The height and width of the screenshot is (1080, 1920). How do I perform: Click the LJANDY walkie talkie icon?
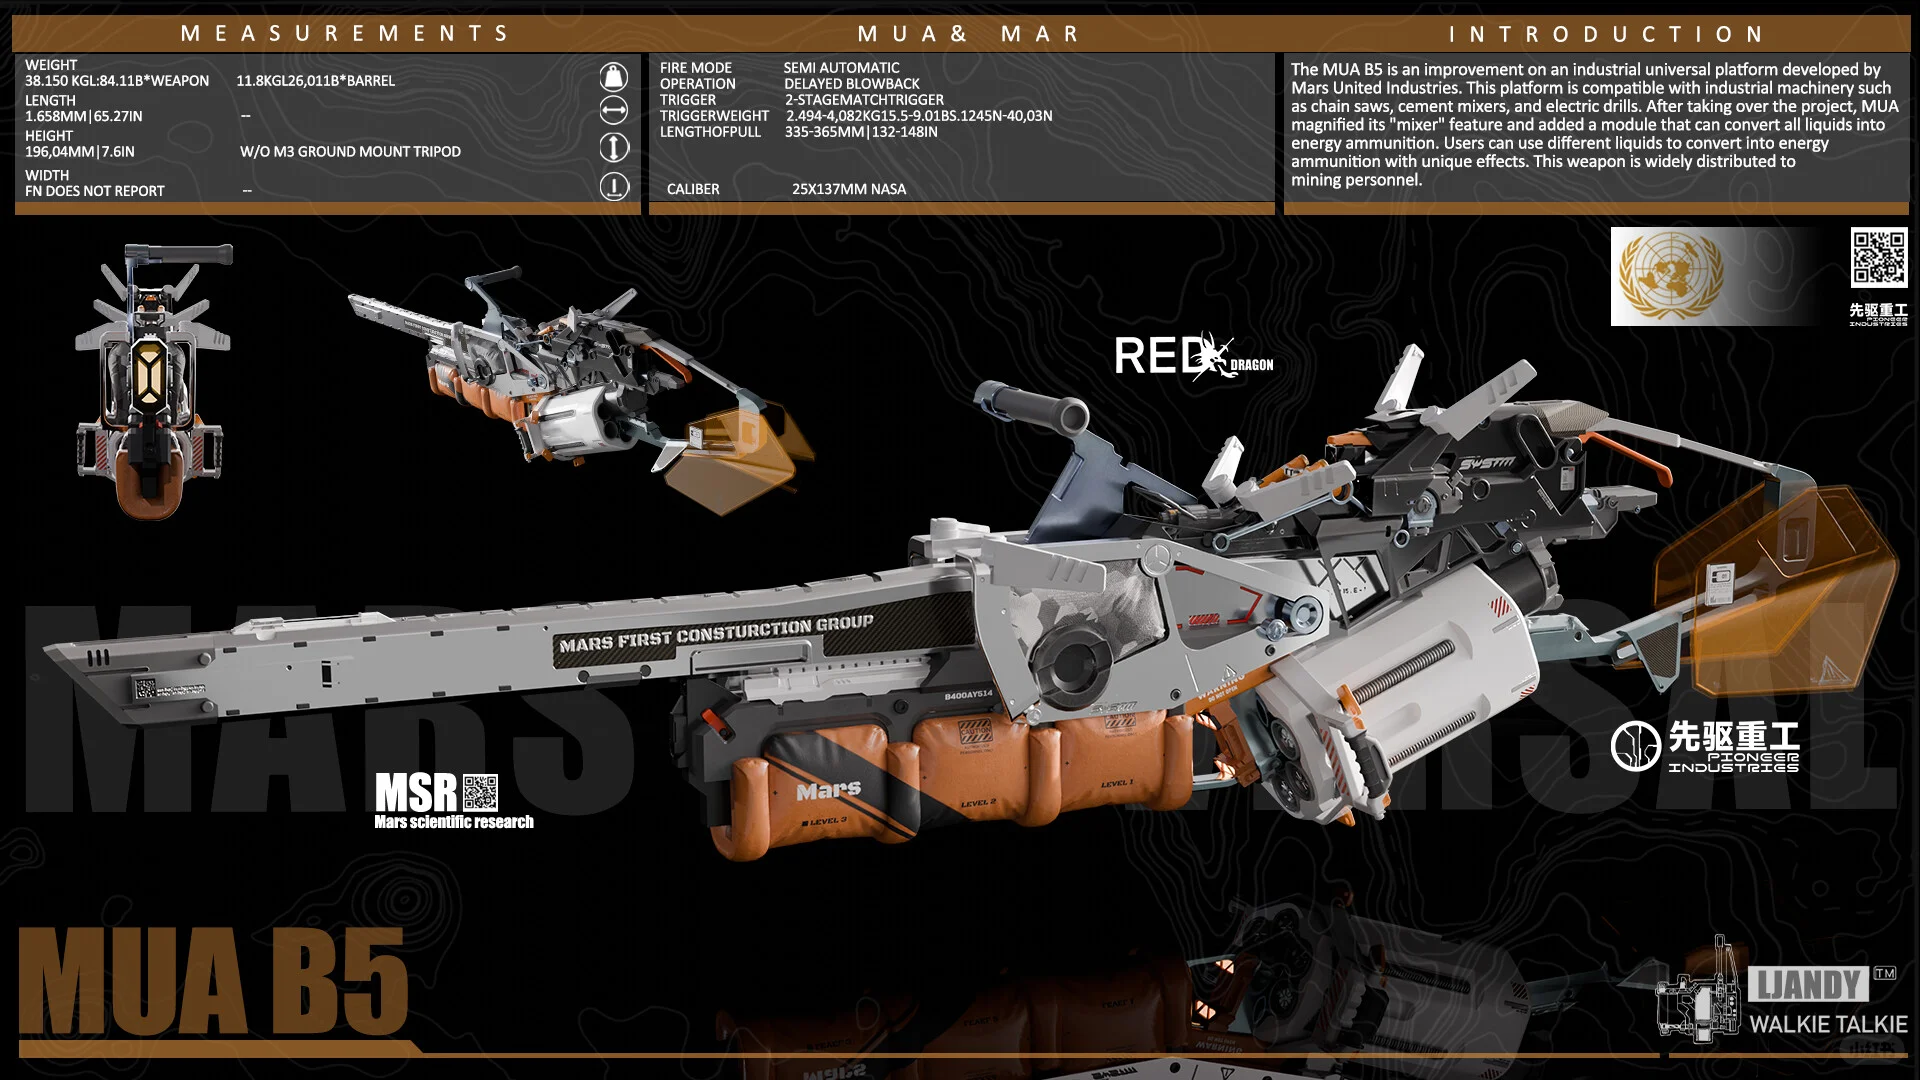[1698, 995]
